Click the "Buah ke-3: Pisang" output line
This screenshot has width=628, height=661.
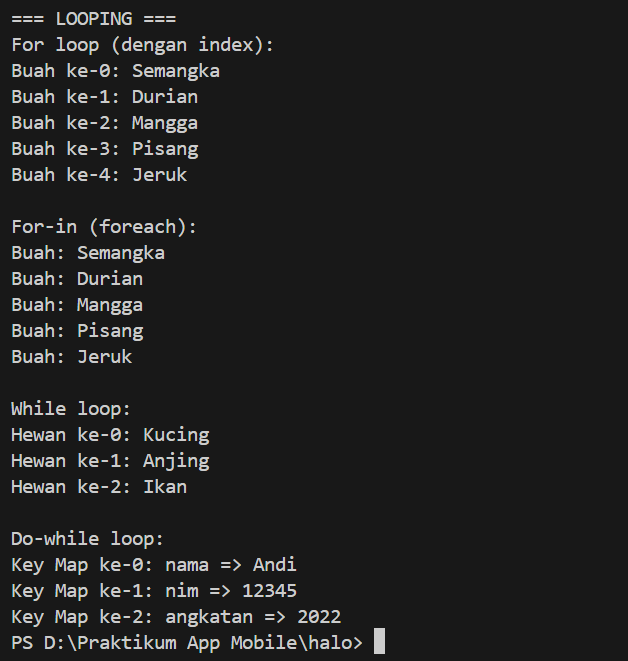click(x=104, y=148)
